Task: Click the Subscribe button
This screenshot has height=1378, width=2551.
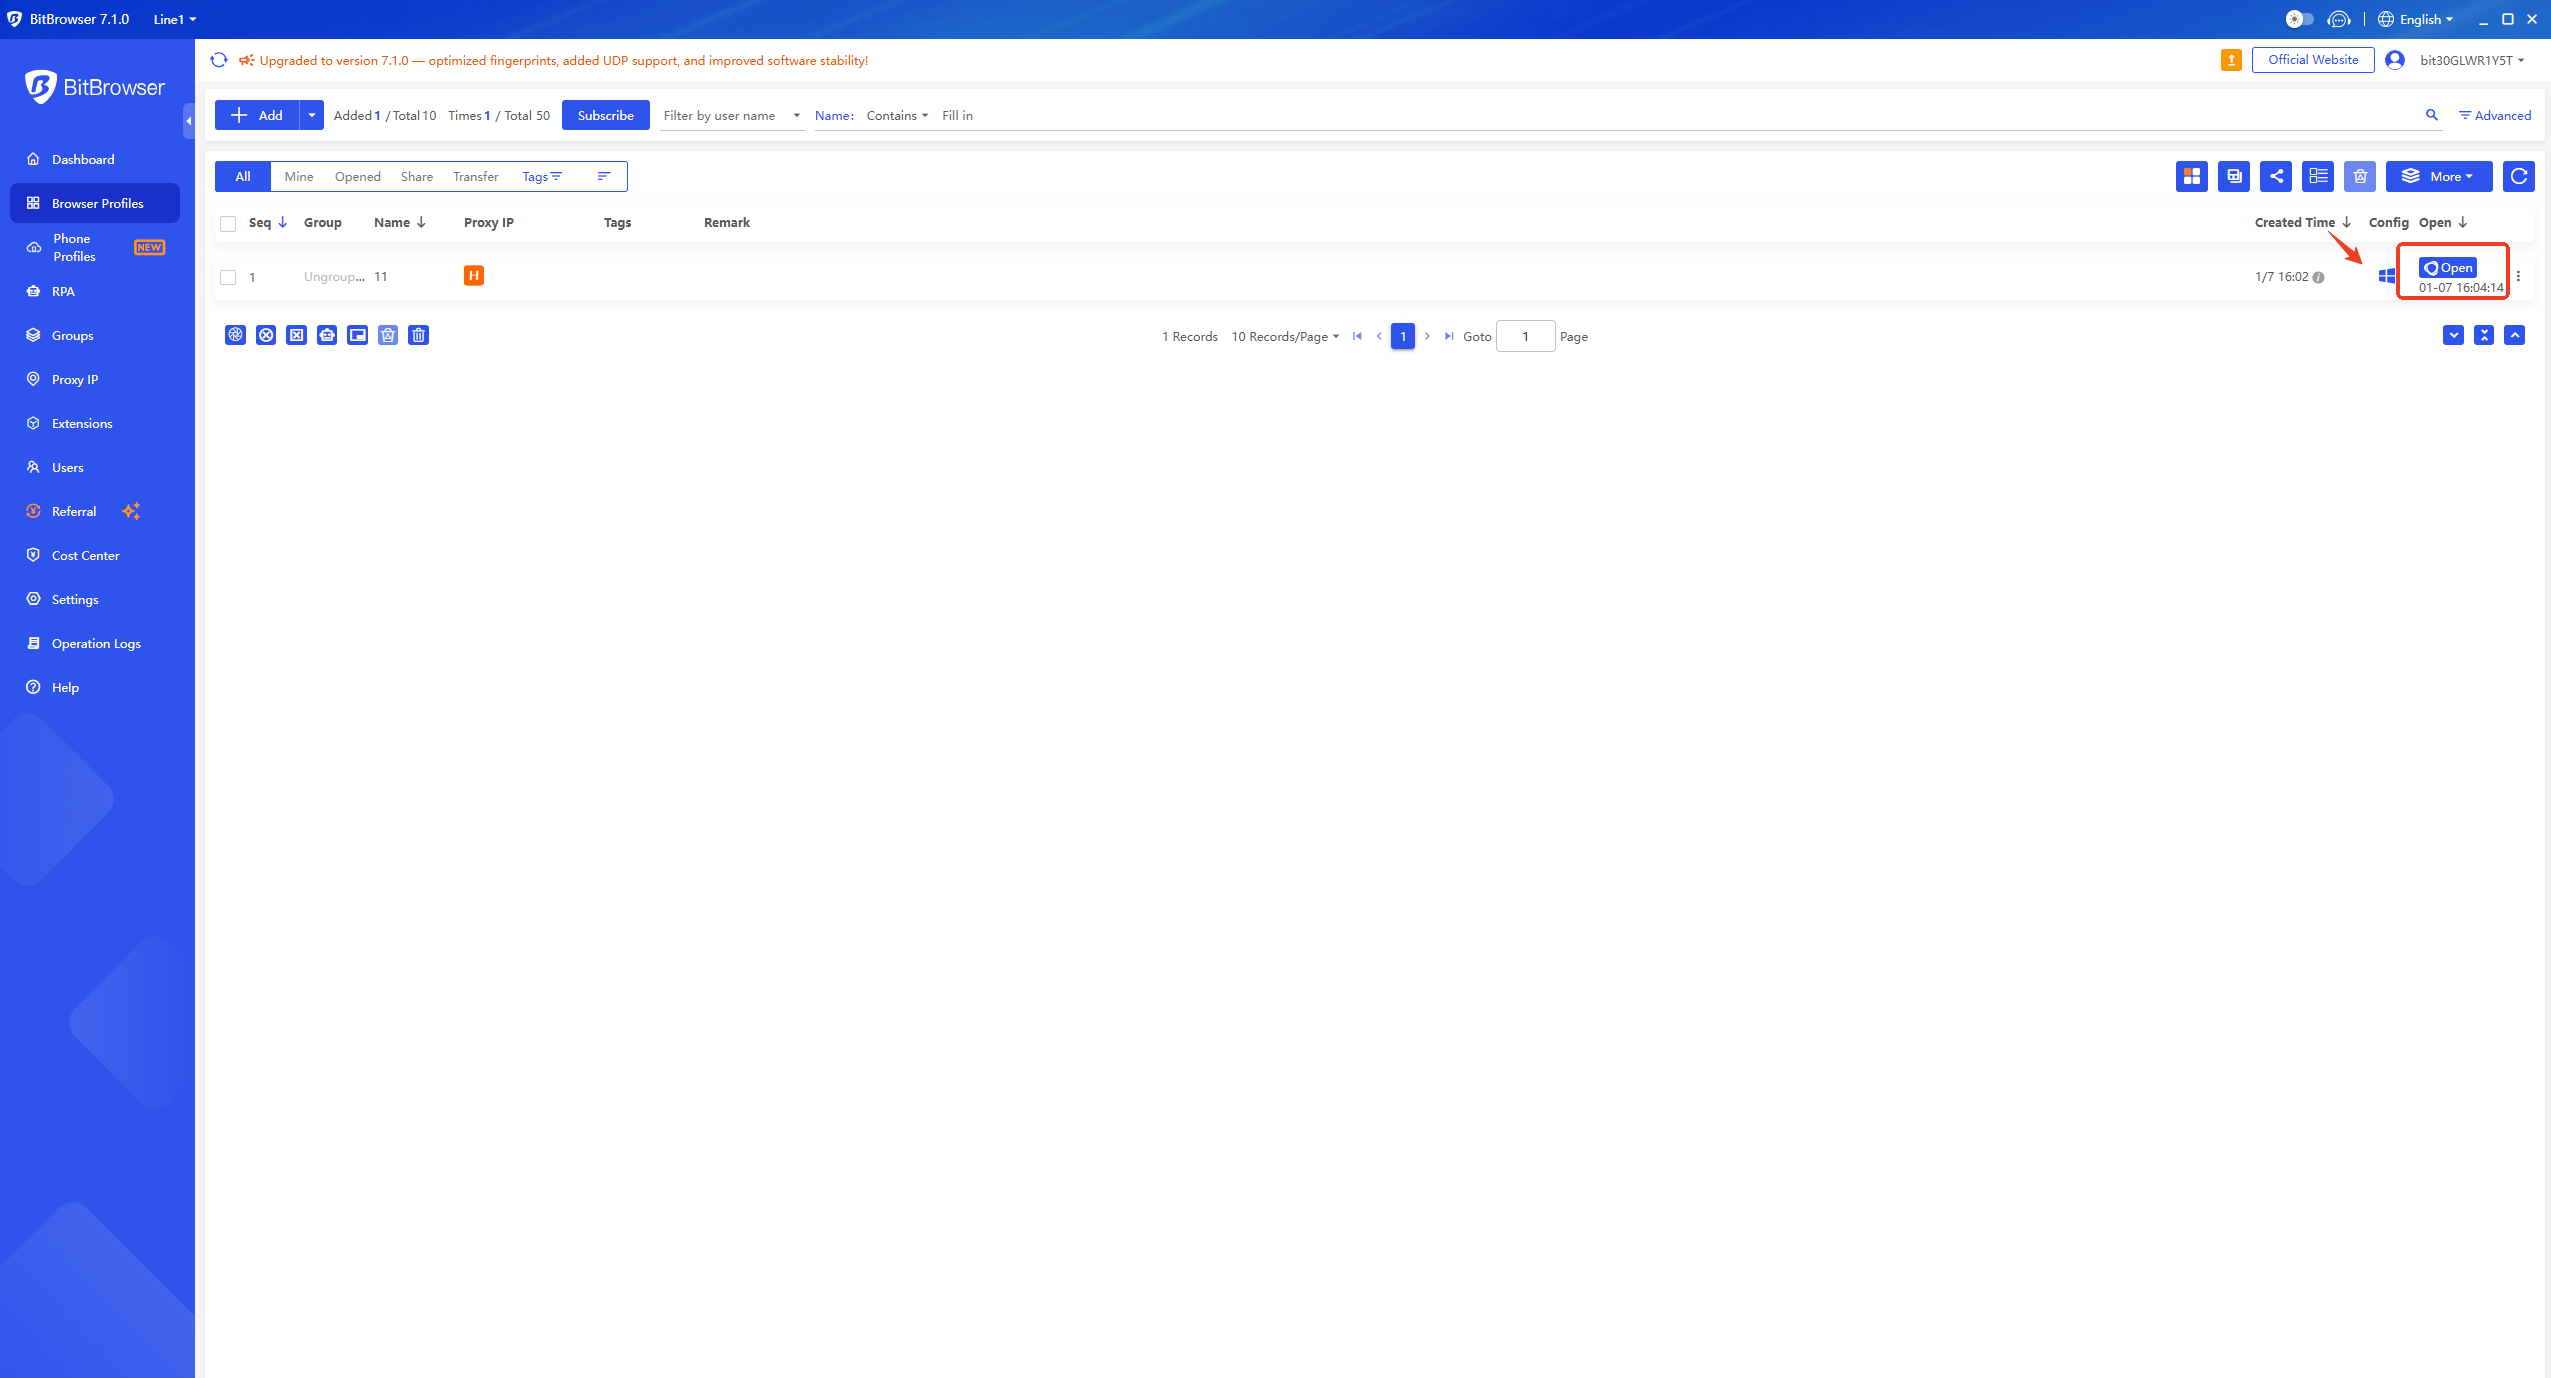Action: pyautogui.click(x=605, y=115)
